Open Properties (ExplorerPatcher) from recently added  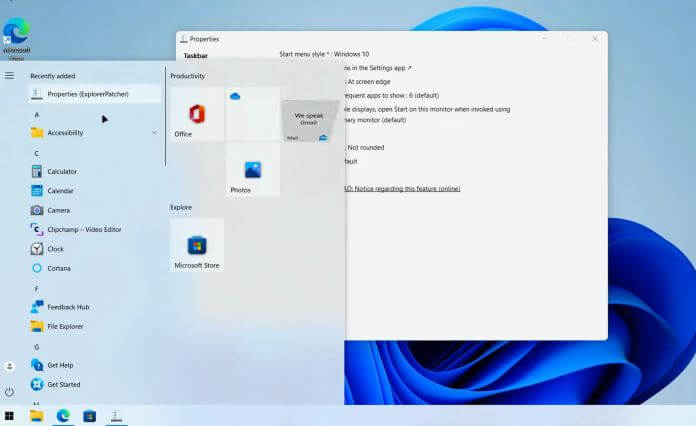point(95,94)
